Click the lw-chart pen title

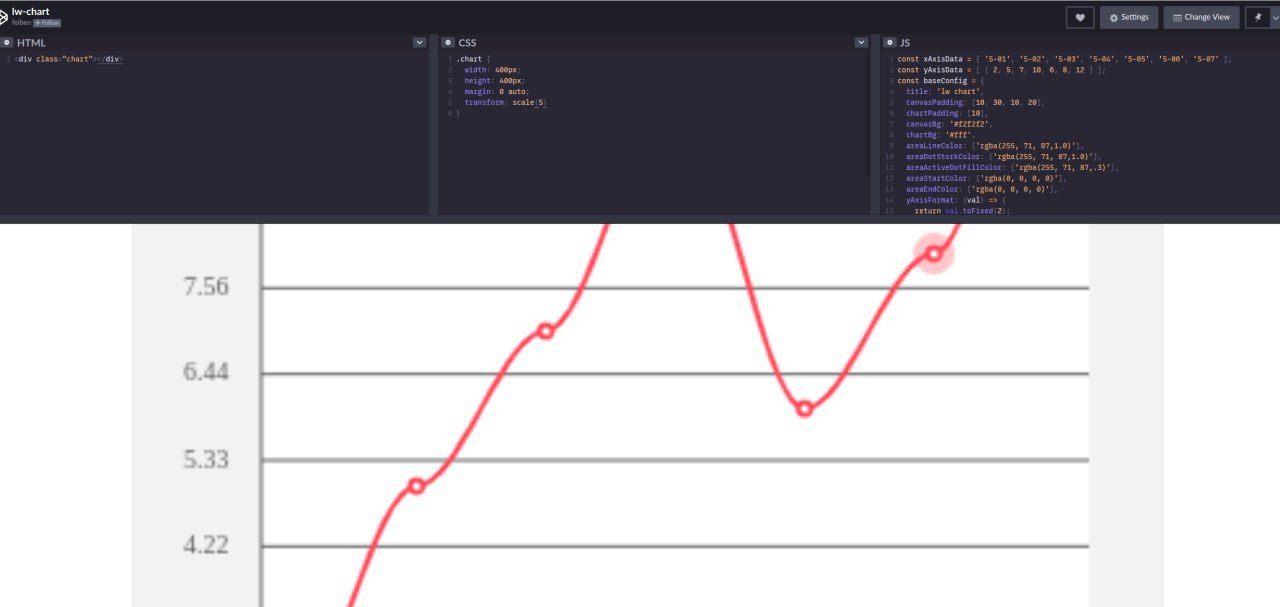[31, 11]
